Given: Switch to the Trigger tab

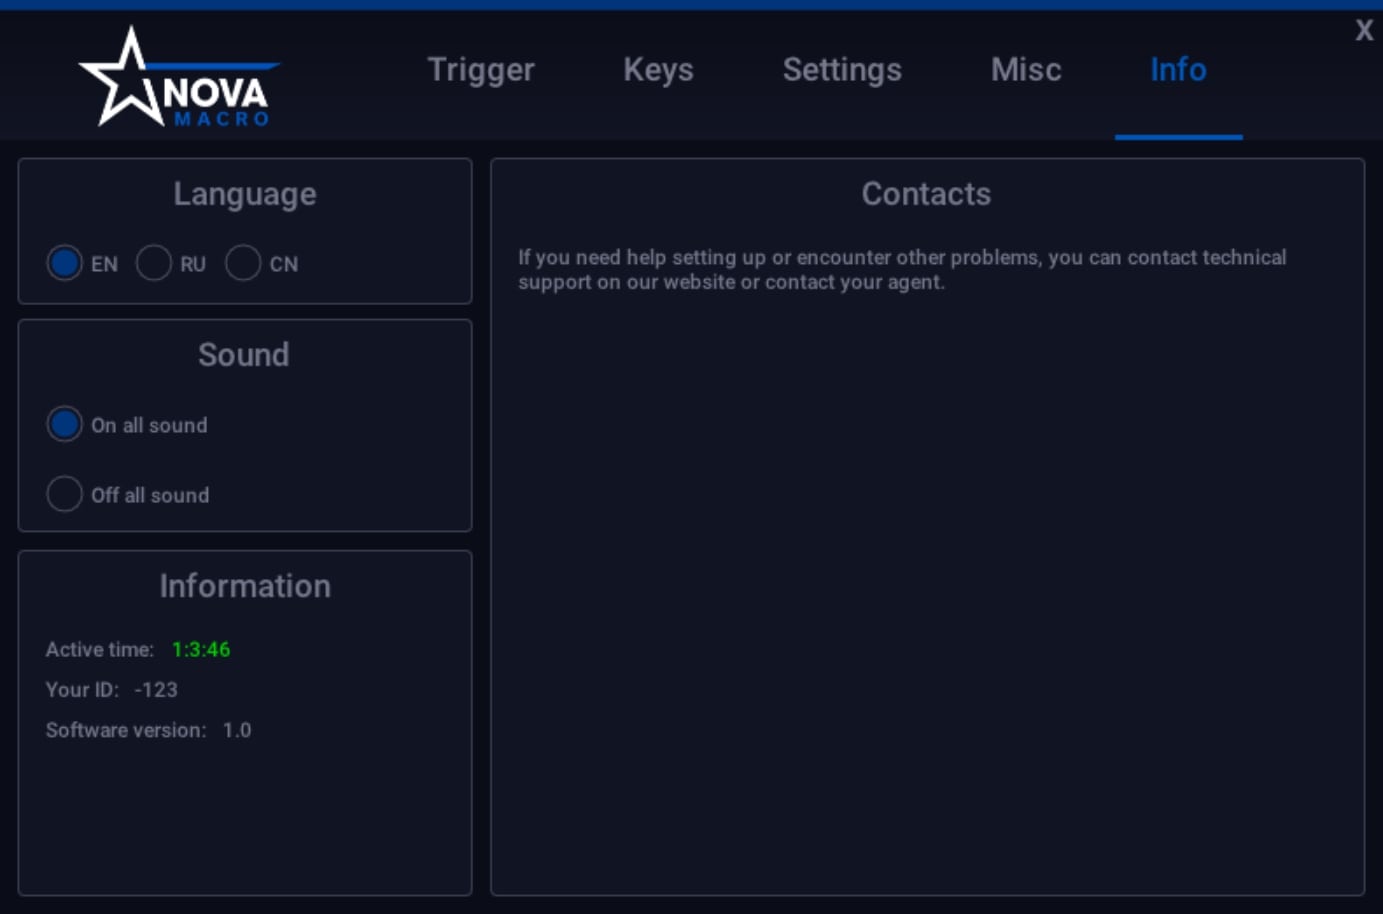Looking at the screenshot, I should click(x=481, y=70).
